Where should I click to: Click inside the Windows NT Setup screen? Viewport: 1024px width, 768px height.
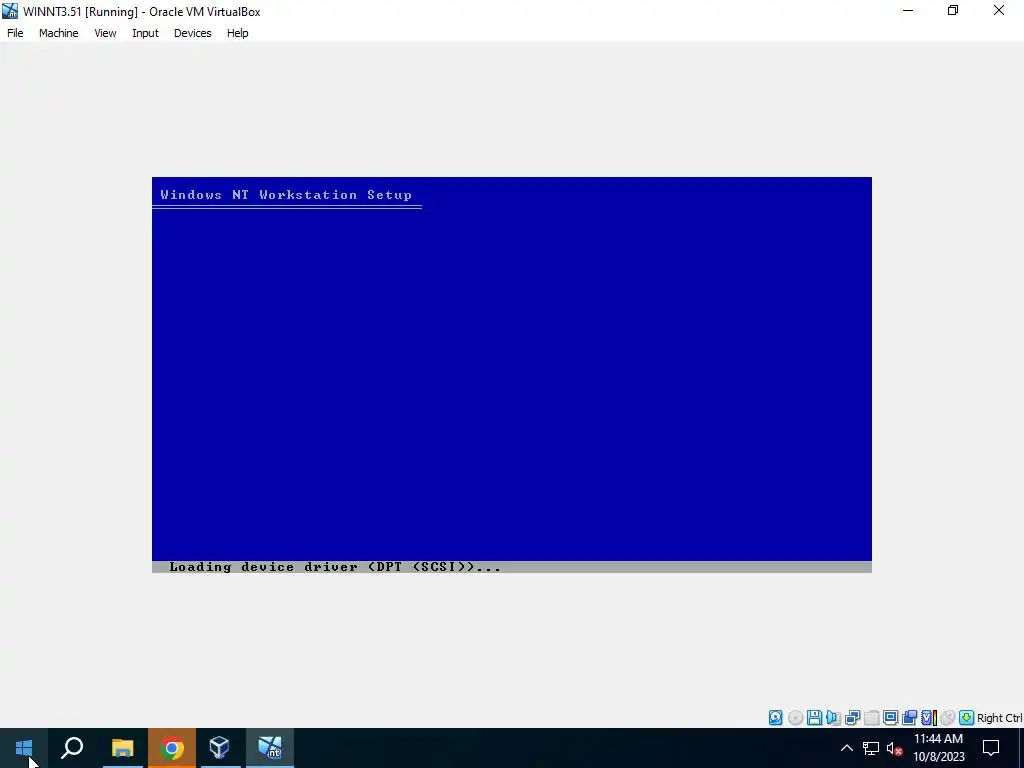point(511,375)
